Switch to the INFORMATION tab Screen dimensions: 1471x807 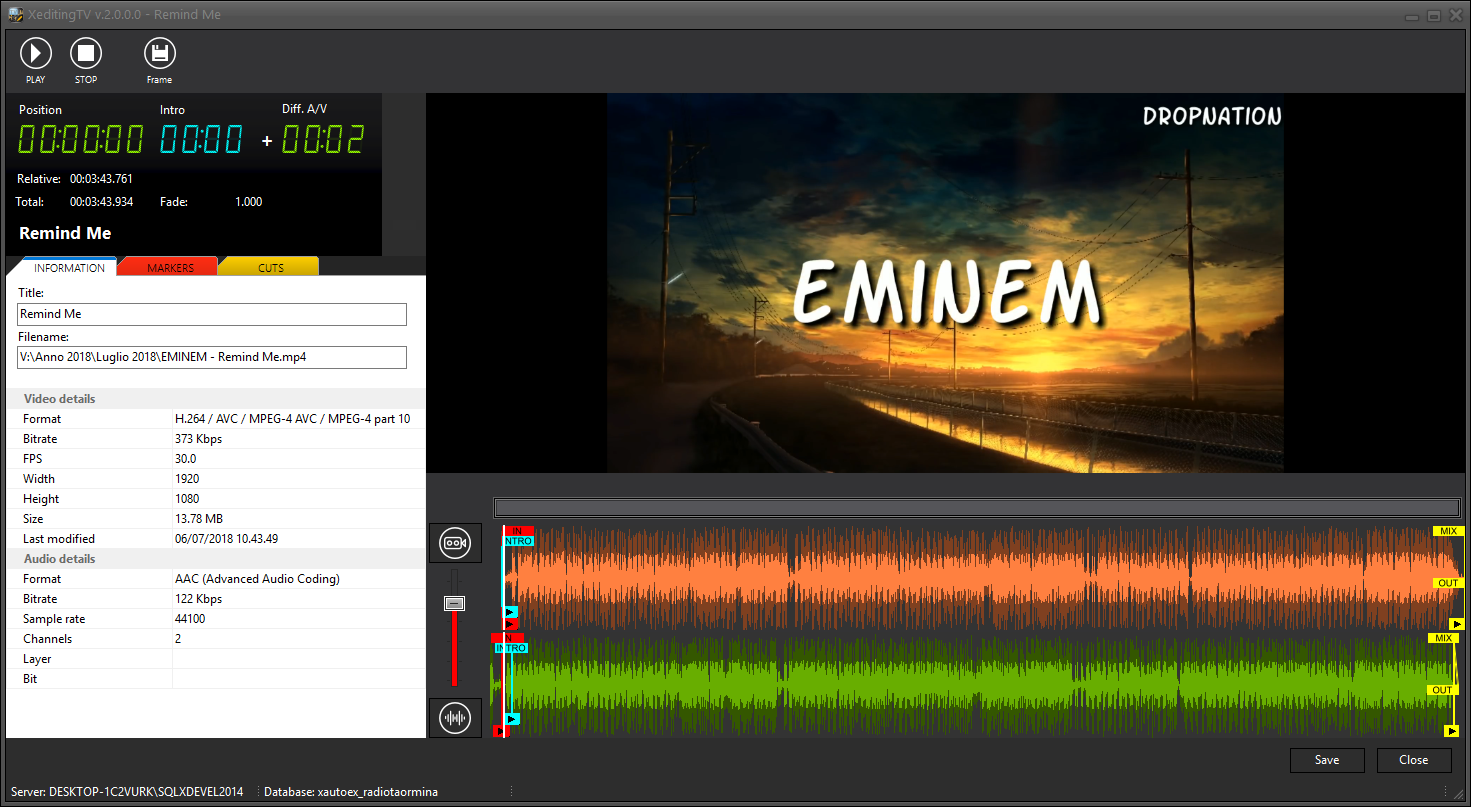(69, 268)
